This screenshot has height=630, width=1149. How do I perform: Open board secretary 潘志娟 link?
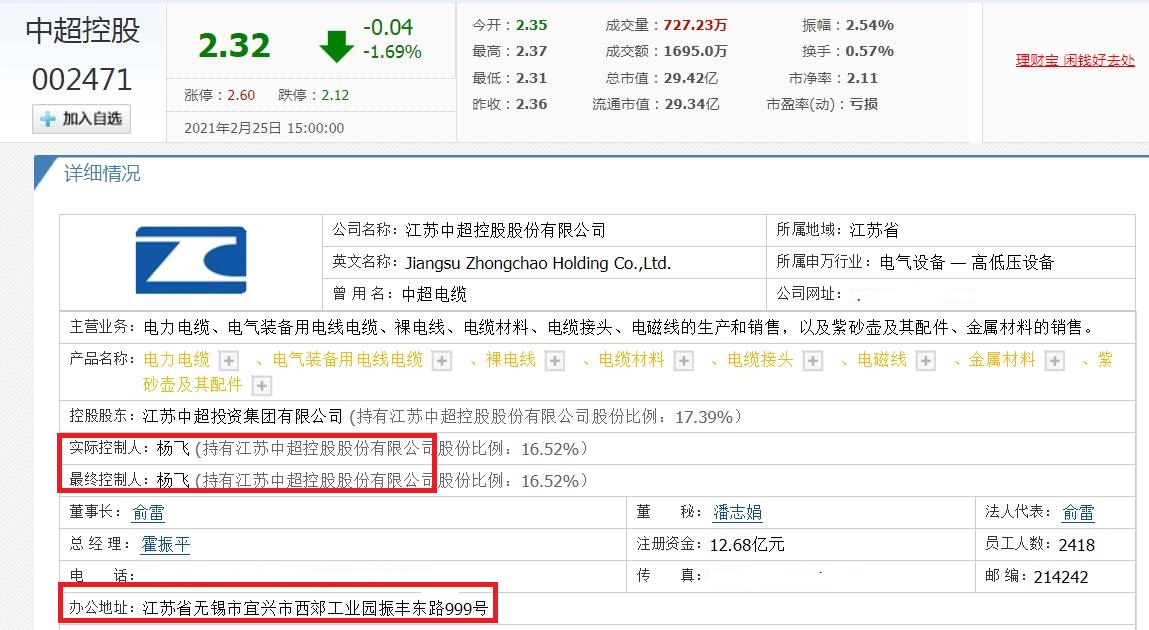[737, 512]
